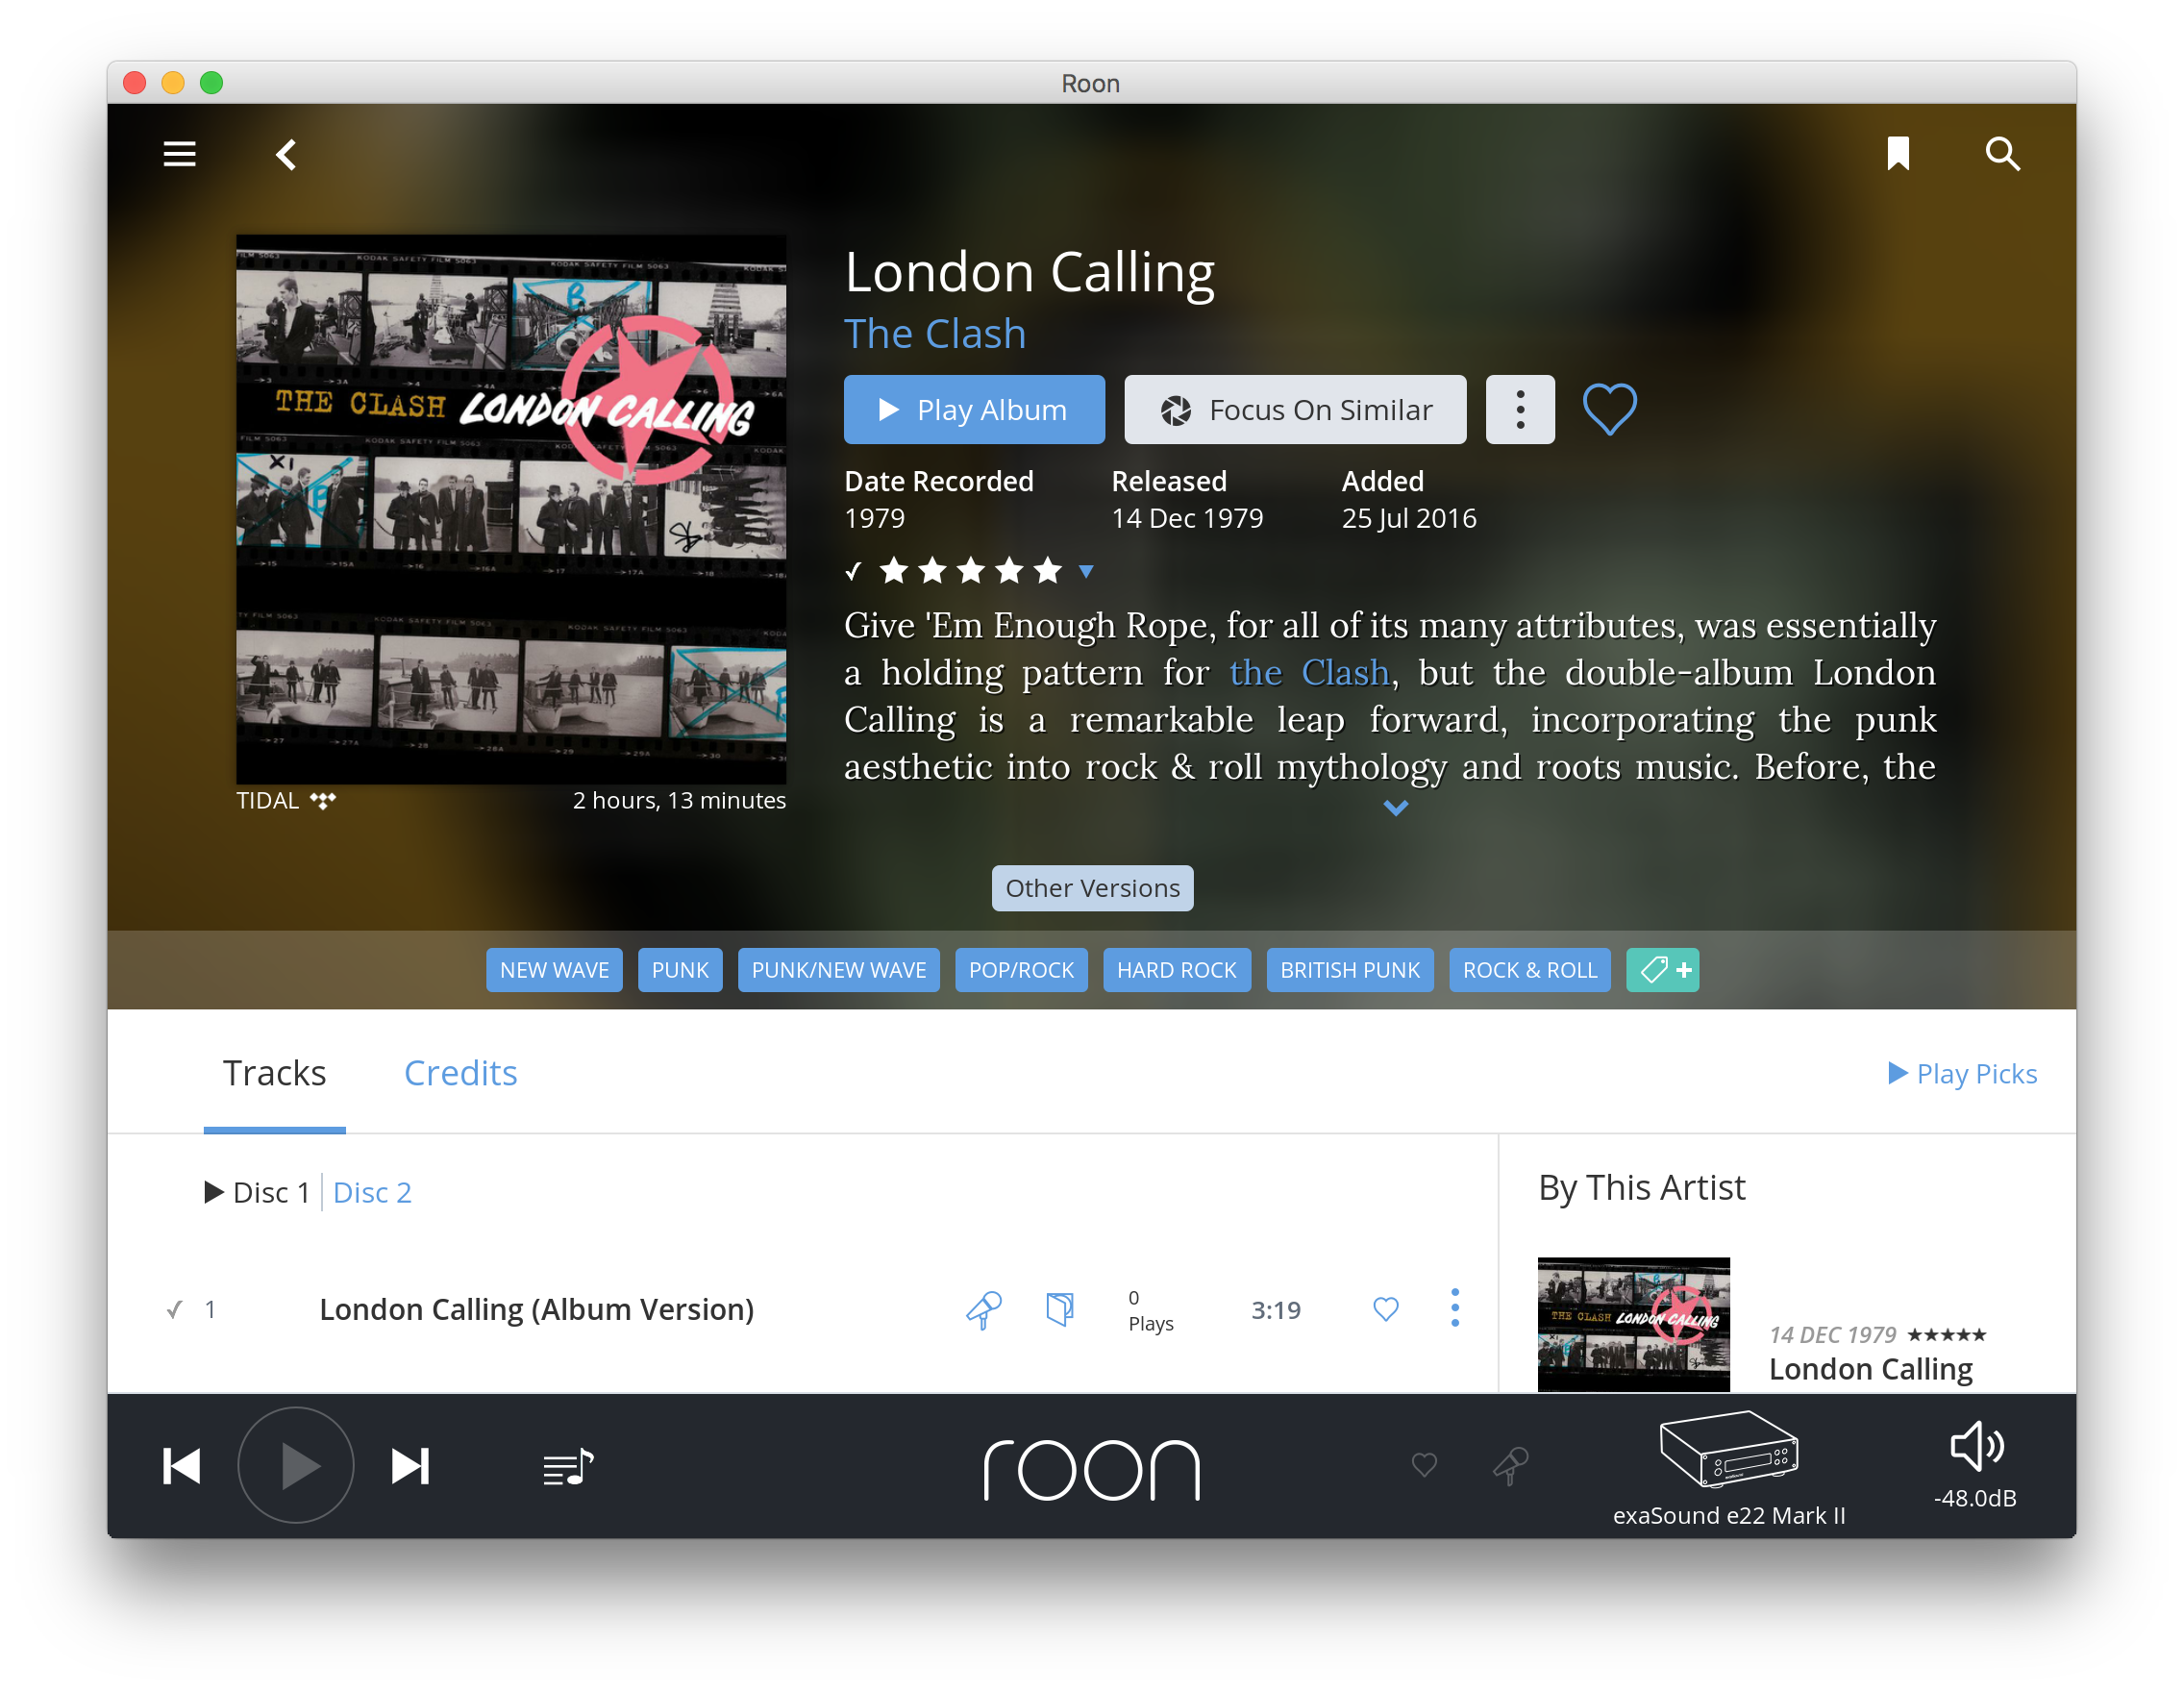Open the star rating dropdown arrow
The width and height of the screenshot is (2184, 1692).
click(1086, 572)
